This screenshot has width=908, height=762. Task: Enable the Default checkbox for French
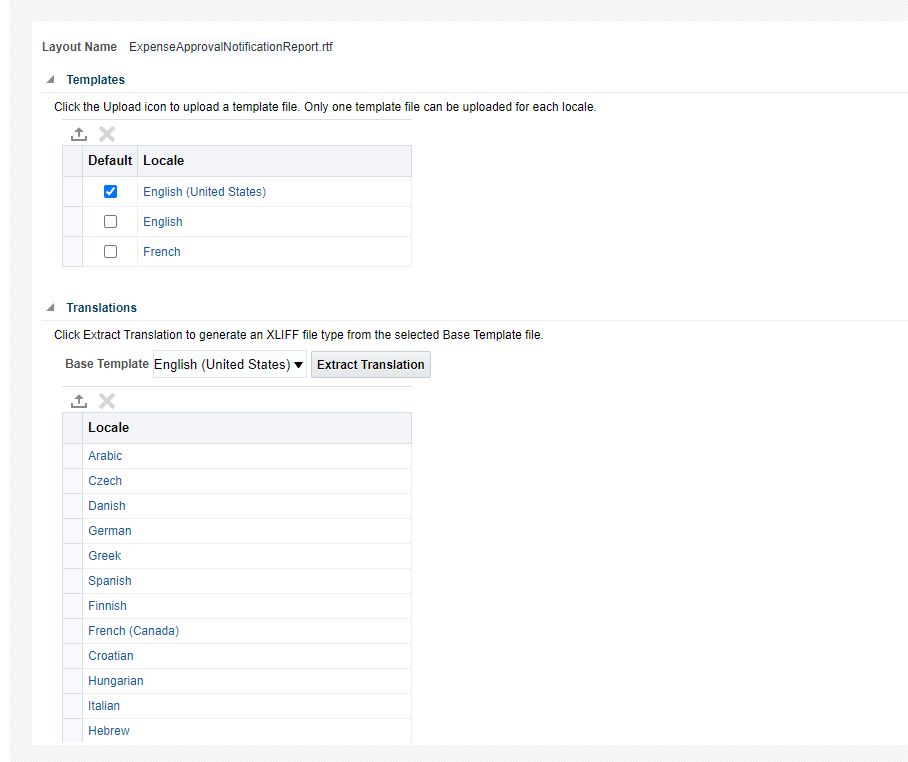point(110,251)
